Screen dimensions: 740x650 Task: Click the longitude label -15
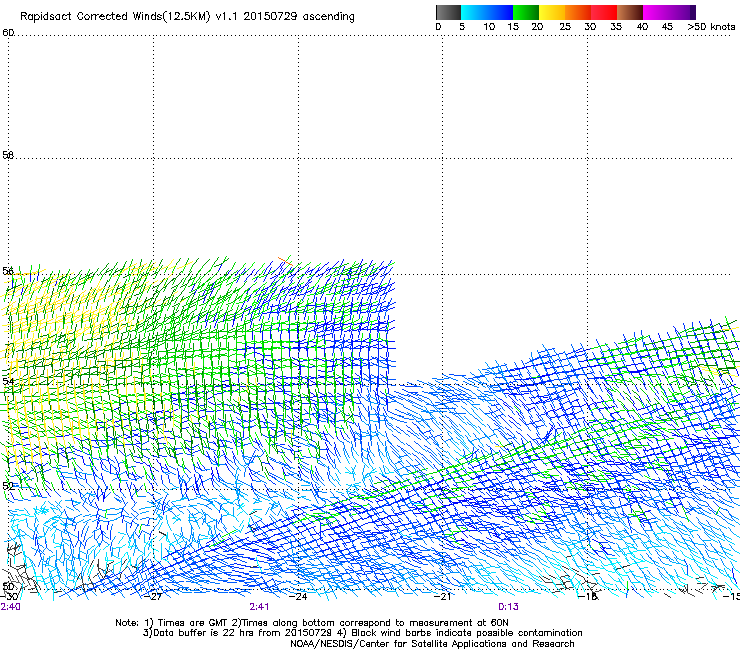pos(732,596)
